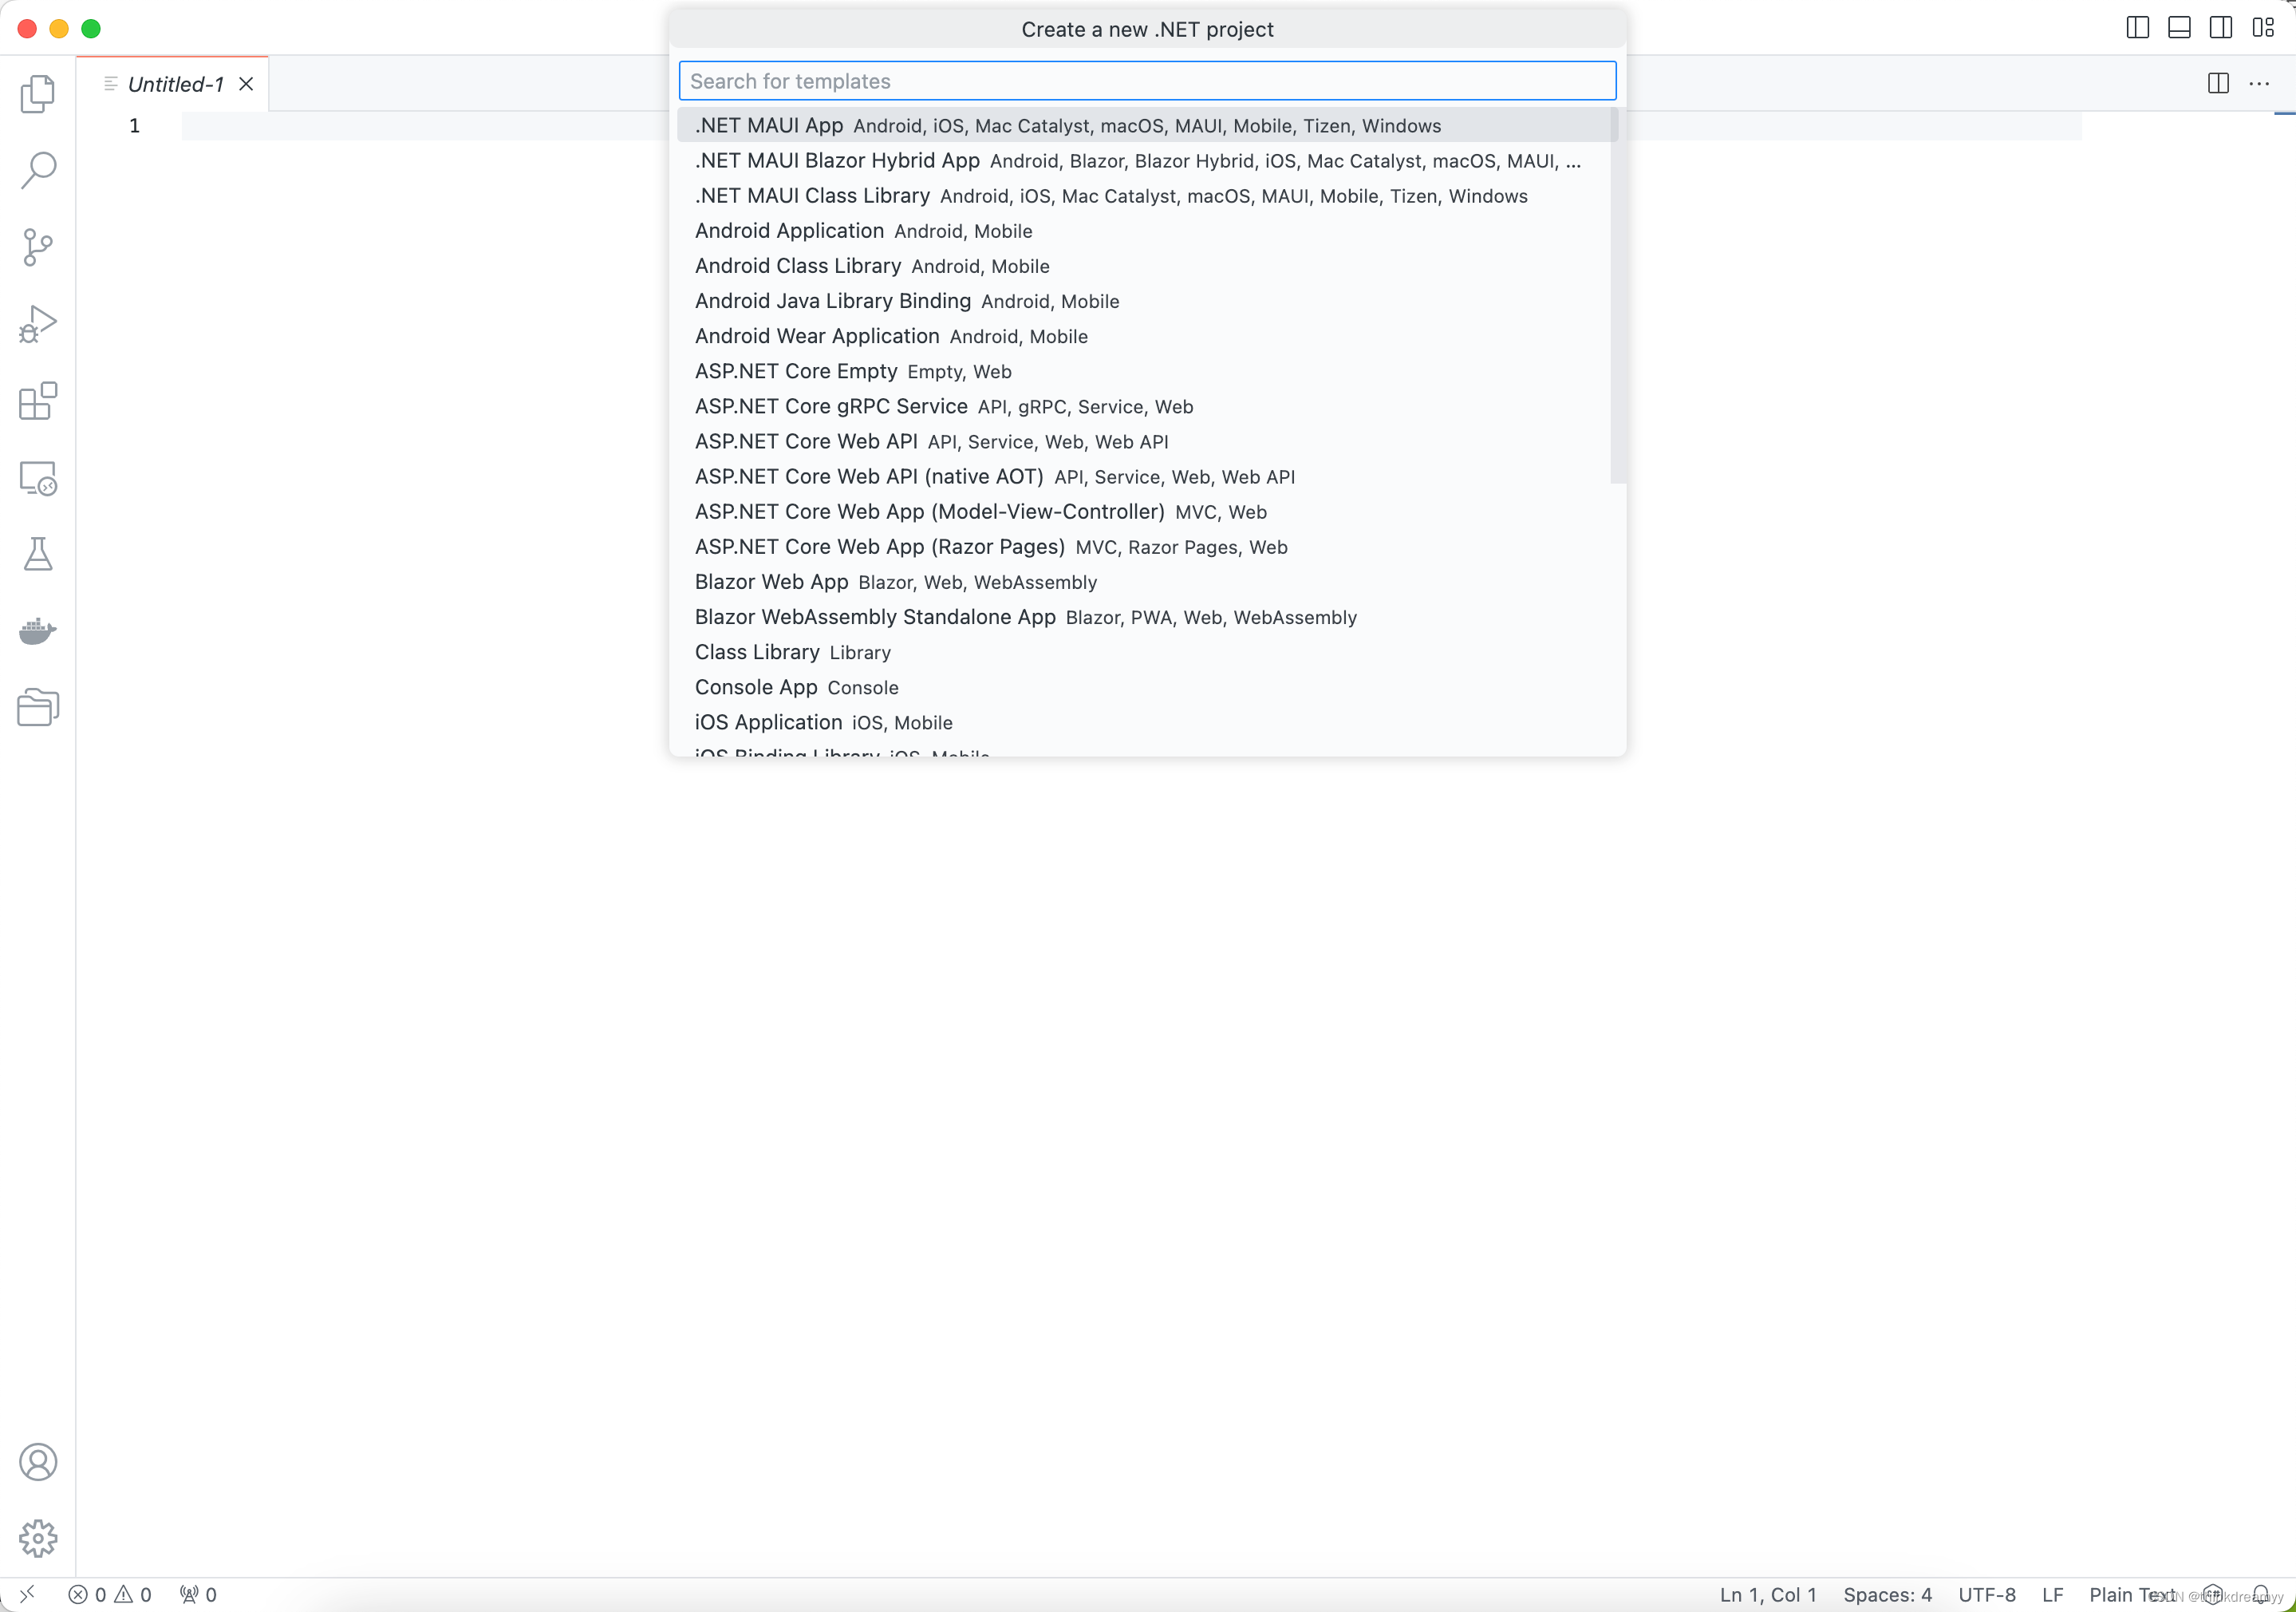
Task: Open the Testing beaker view
Action: [x=38, y=554]
